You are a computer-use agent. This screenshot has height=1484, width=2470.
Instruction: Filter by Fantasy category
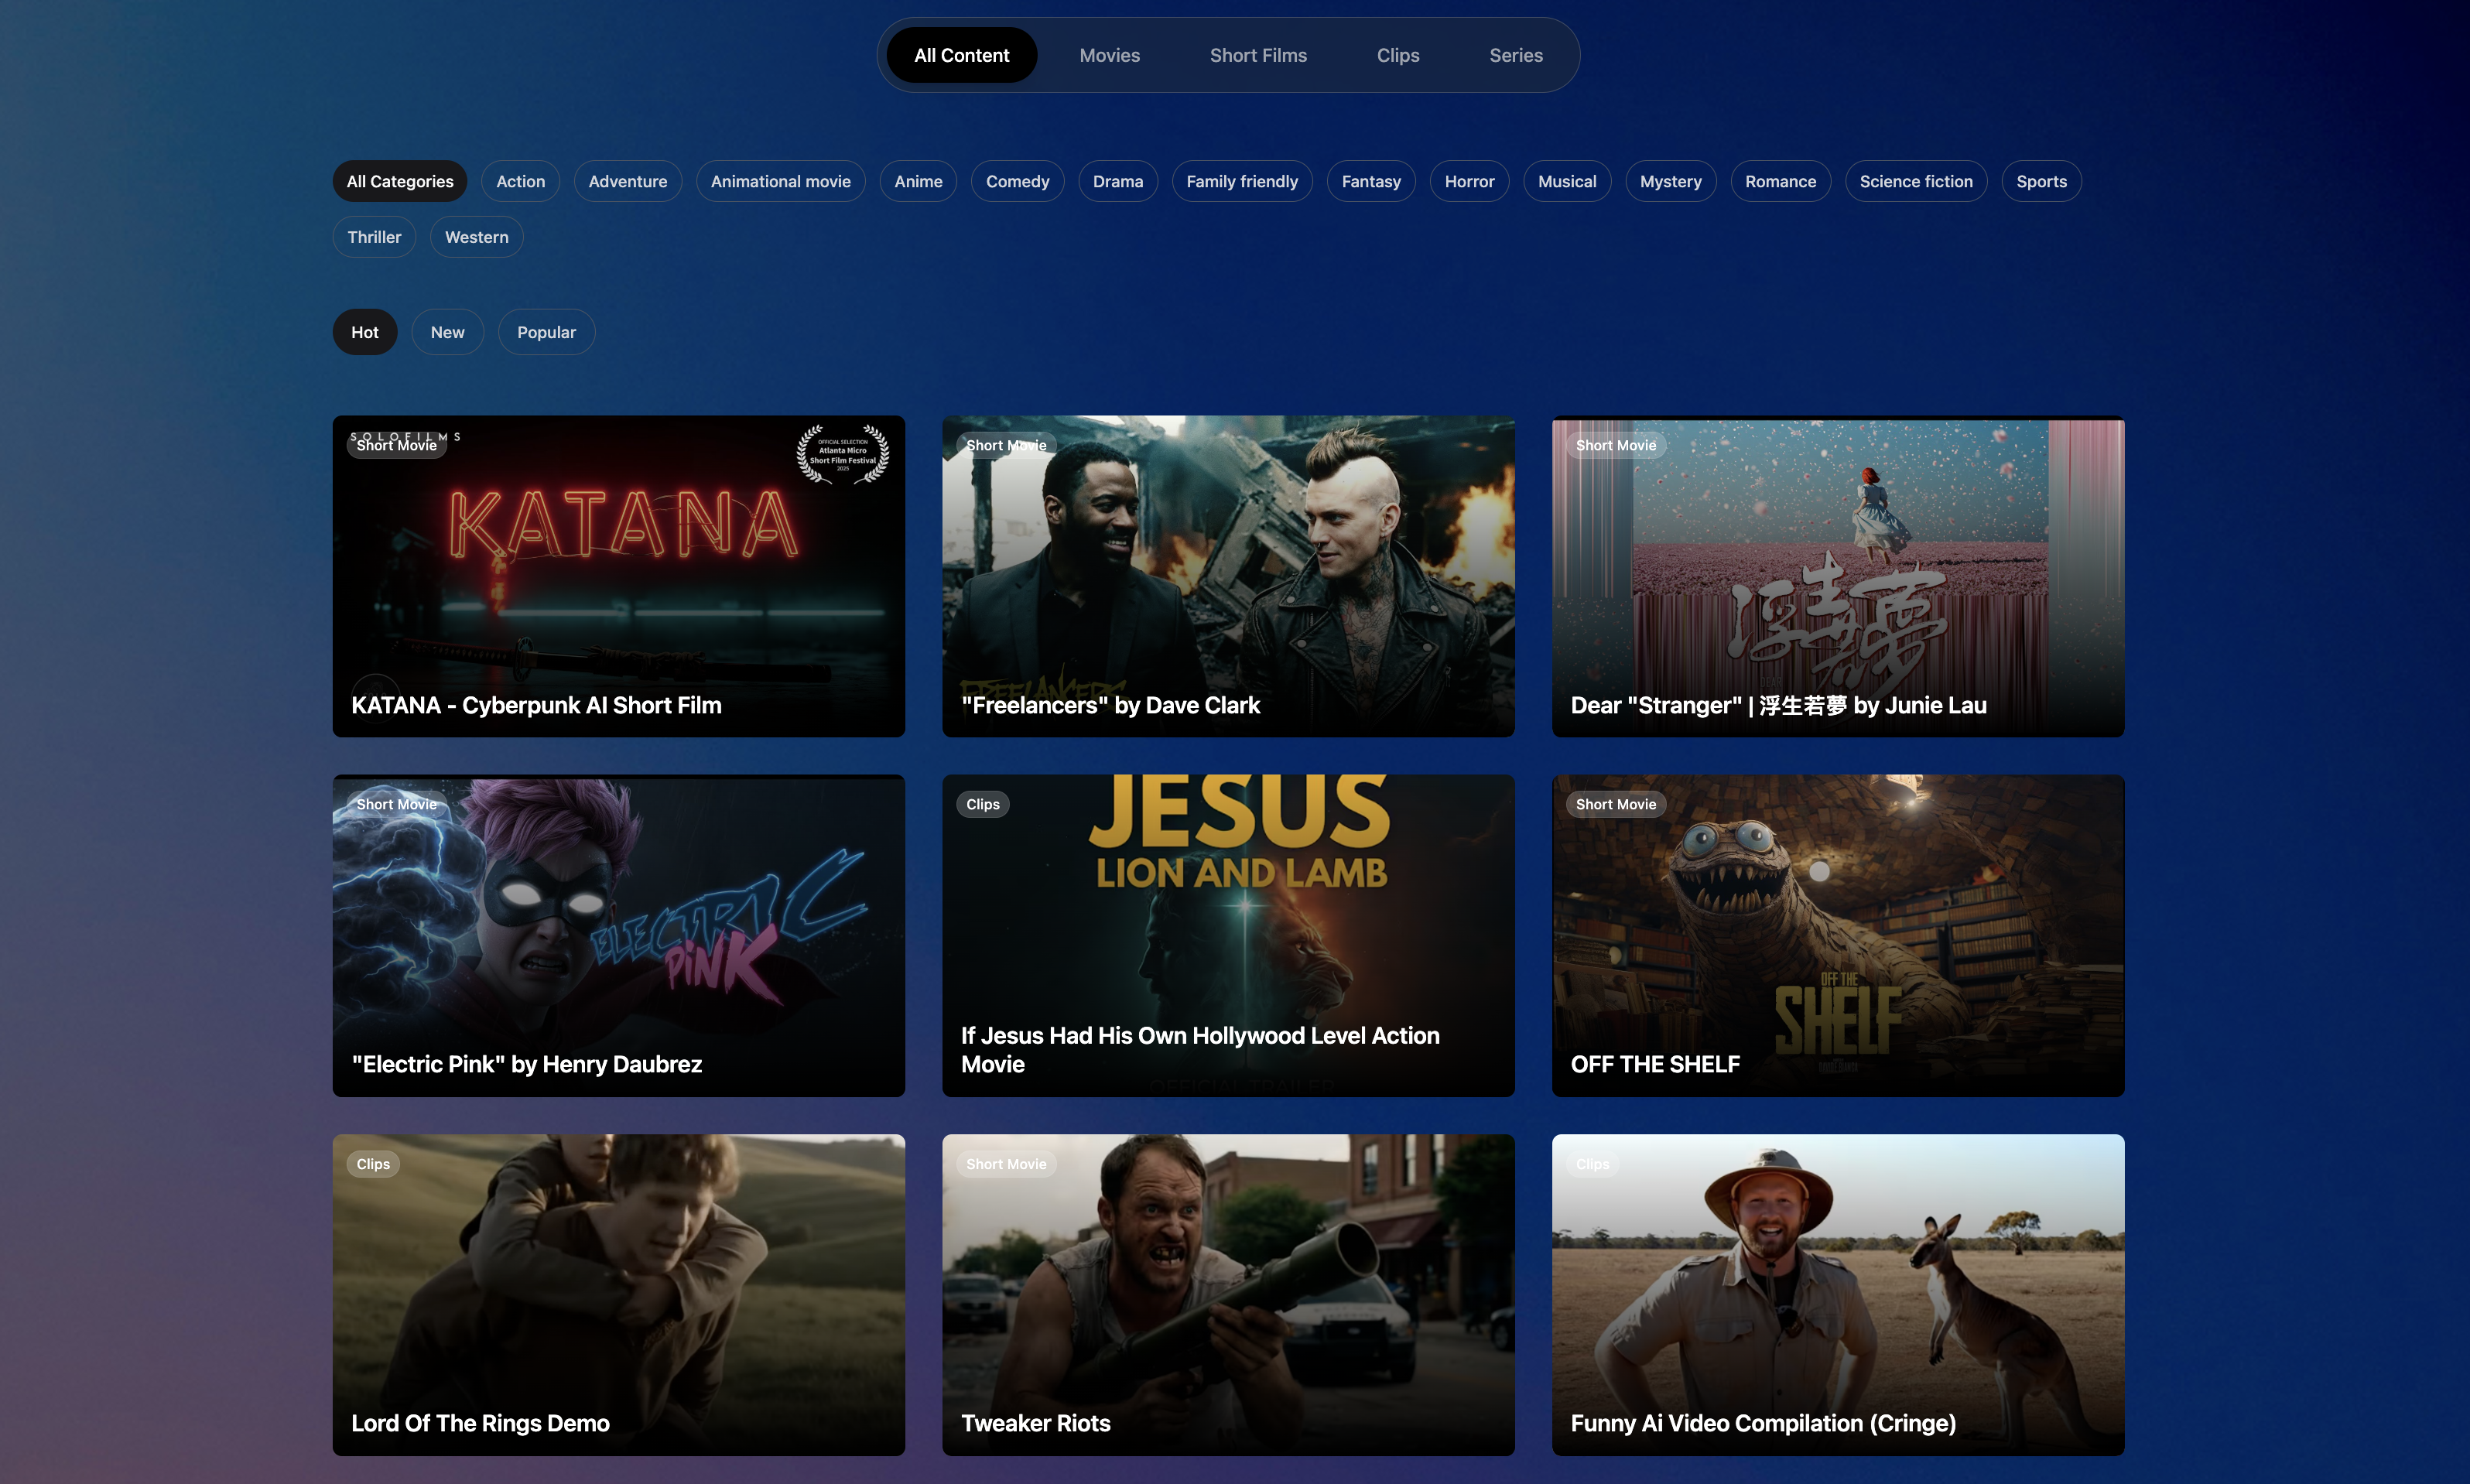click(1371, 181)
